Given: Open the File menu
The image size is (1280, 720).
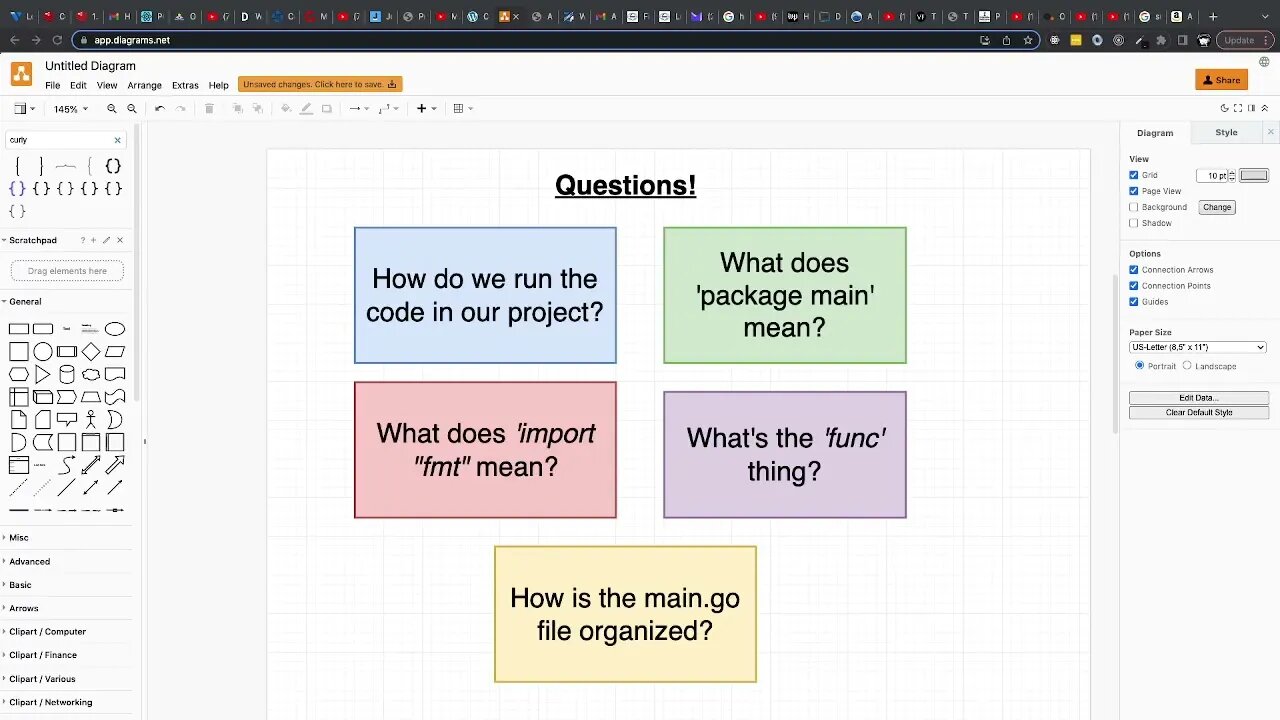Looking at the screenshot, I should click(52, 86).
